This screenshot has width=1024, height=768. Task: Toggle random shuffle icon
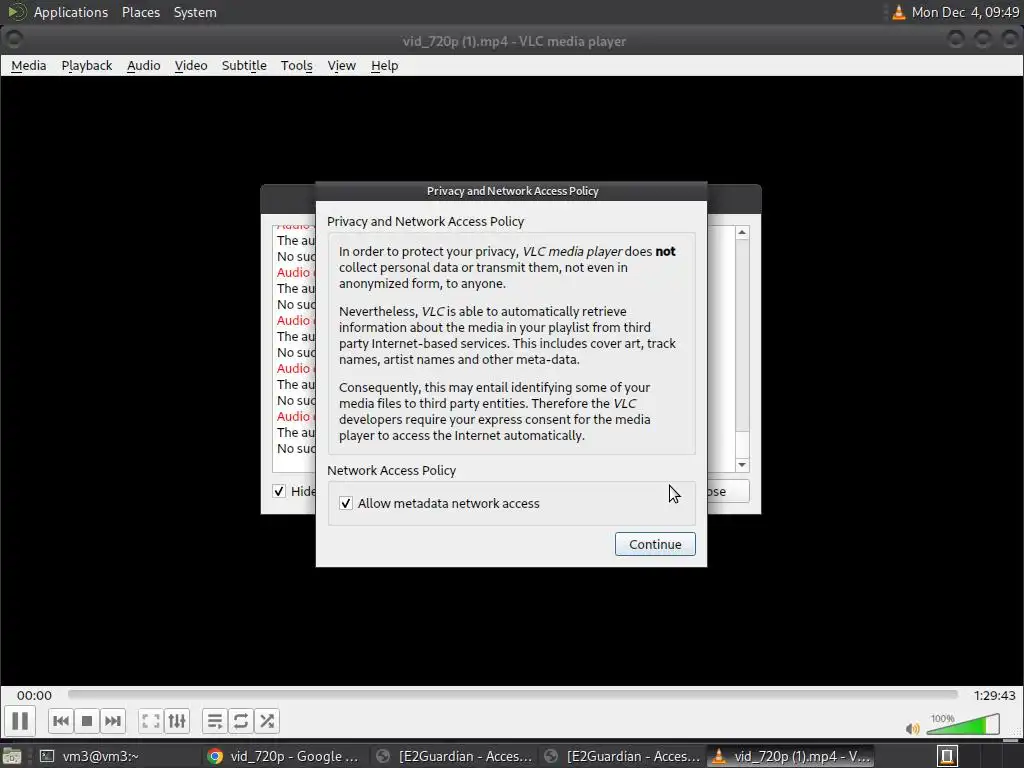pos(266,721)
